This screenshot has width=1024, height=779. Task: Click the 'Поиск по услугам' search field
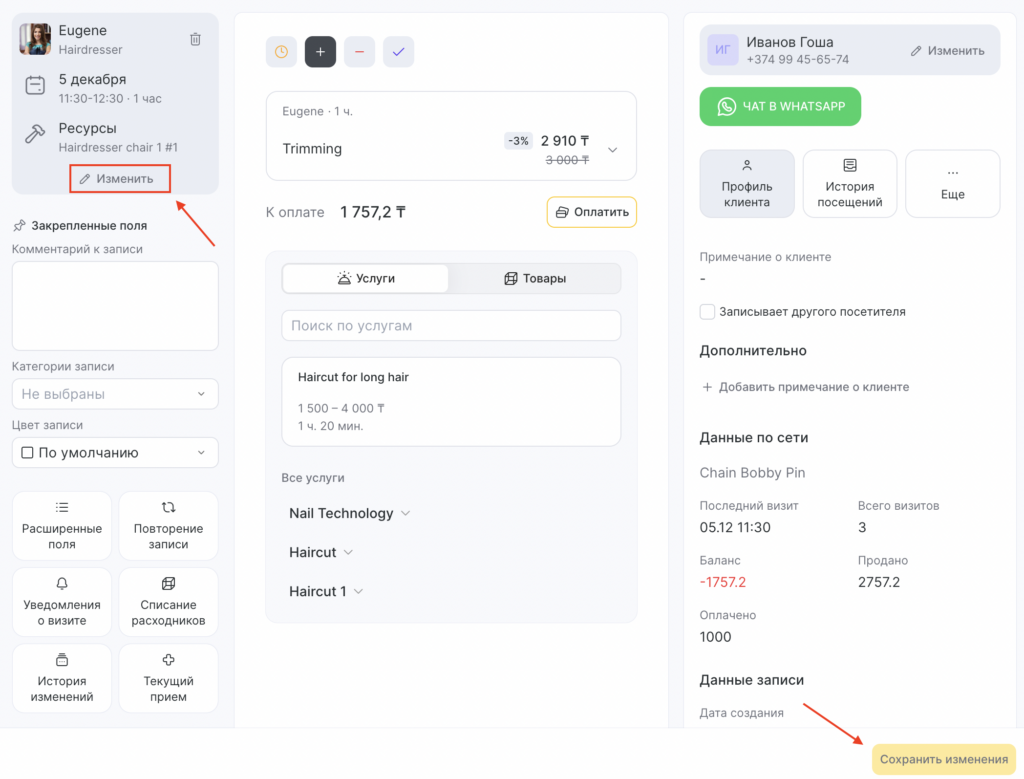tap(451, 325)
